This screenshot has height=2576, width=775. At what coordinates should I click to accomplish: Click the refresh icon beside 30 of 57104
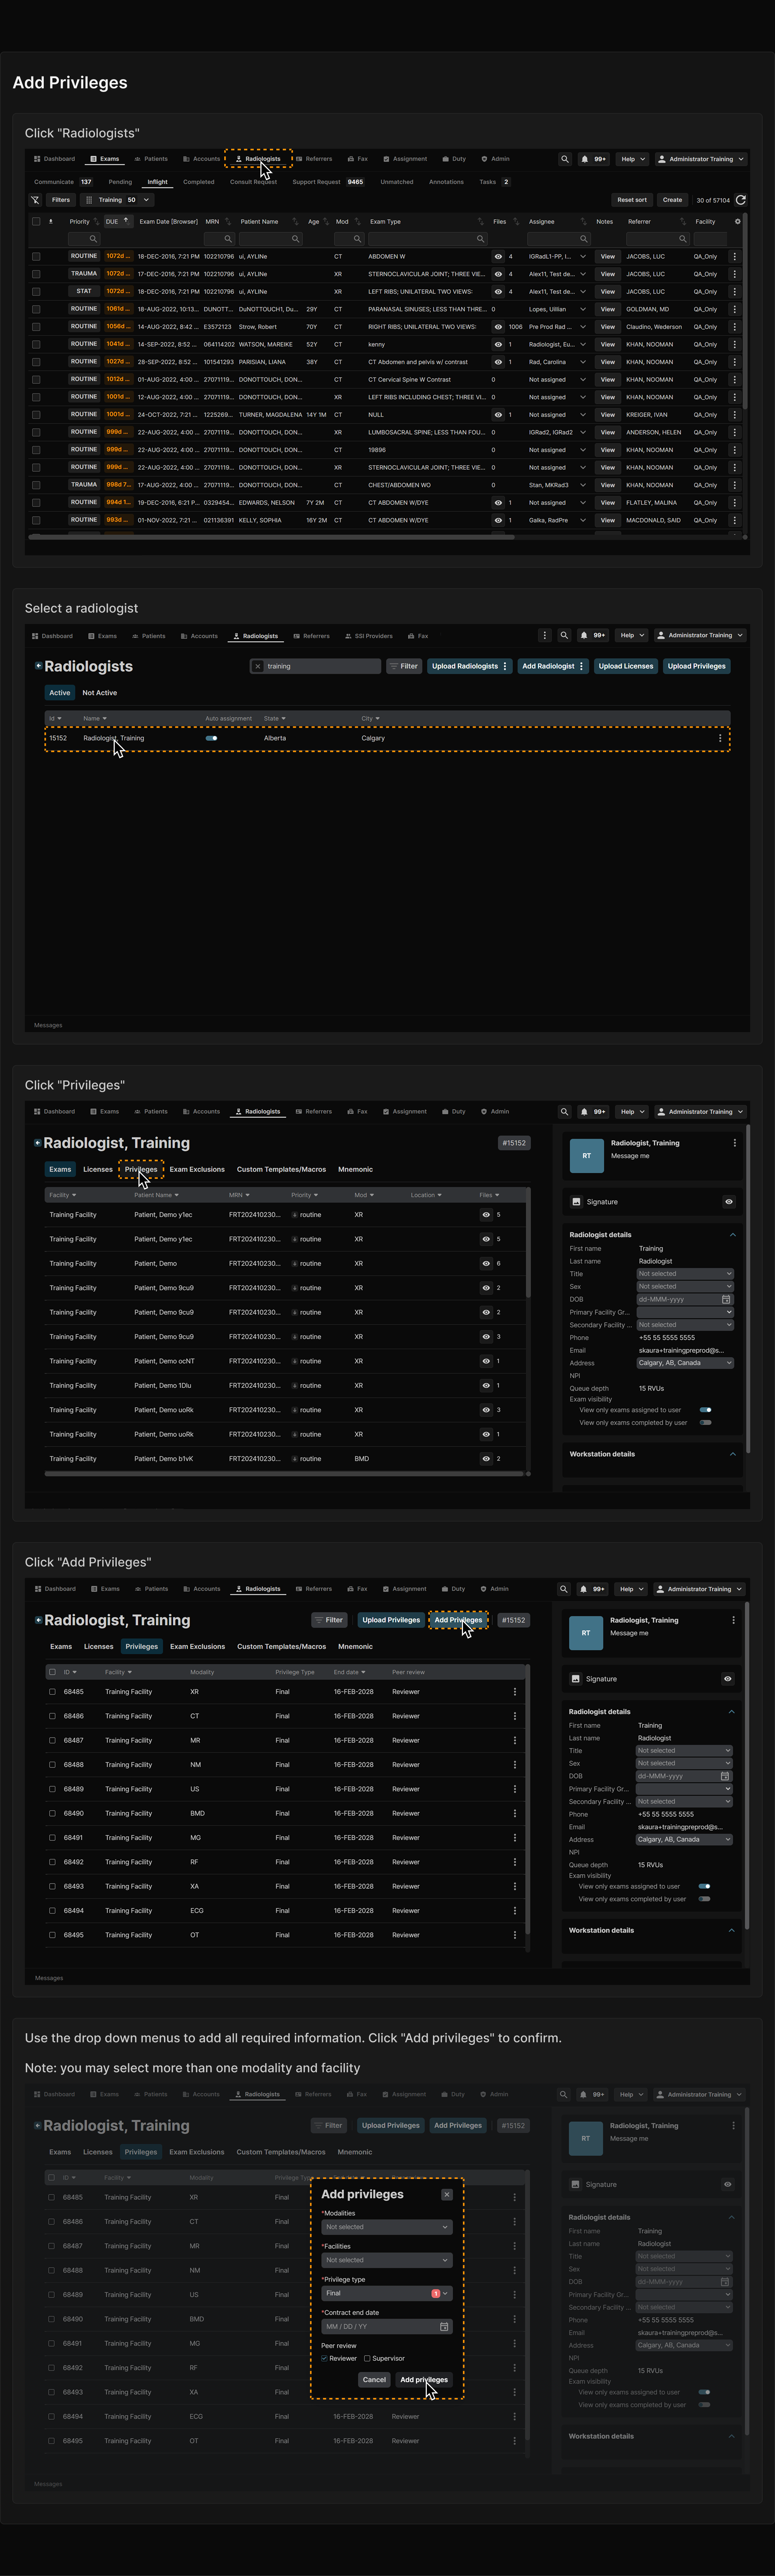[x=741, y=200]
